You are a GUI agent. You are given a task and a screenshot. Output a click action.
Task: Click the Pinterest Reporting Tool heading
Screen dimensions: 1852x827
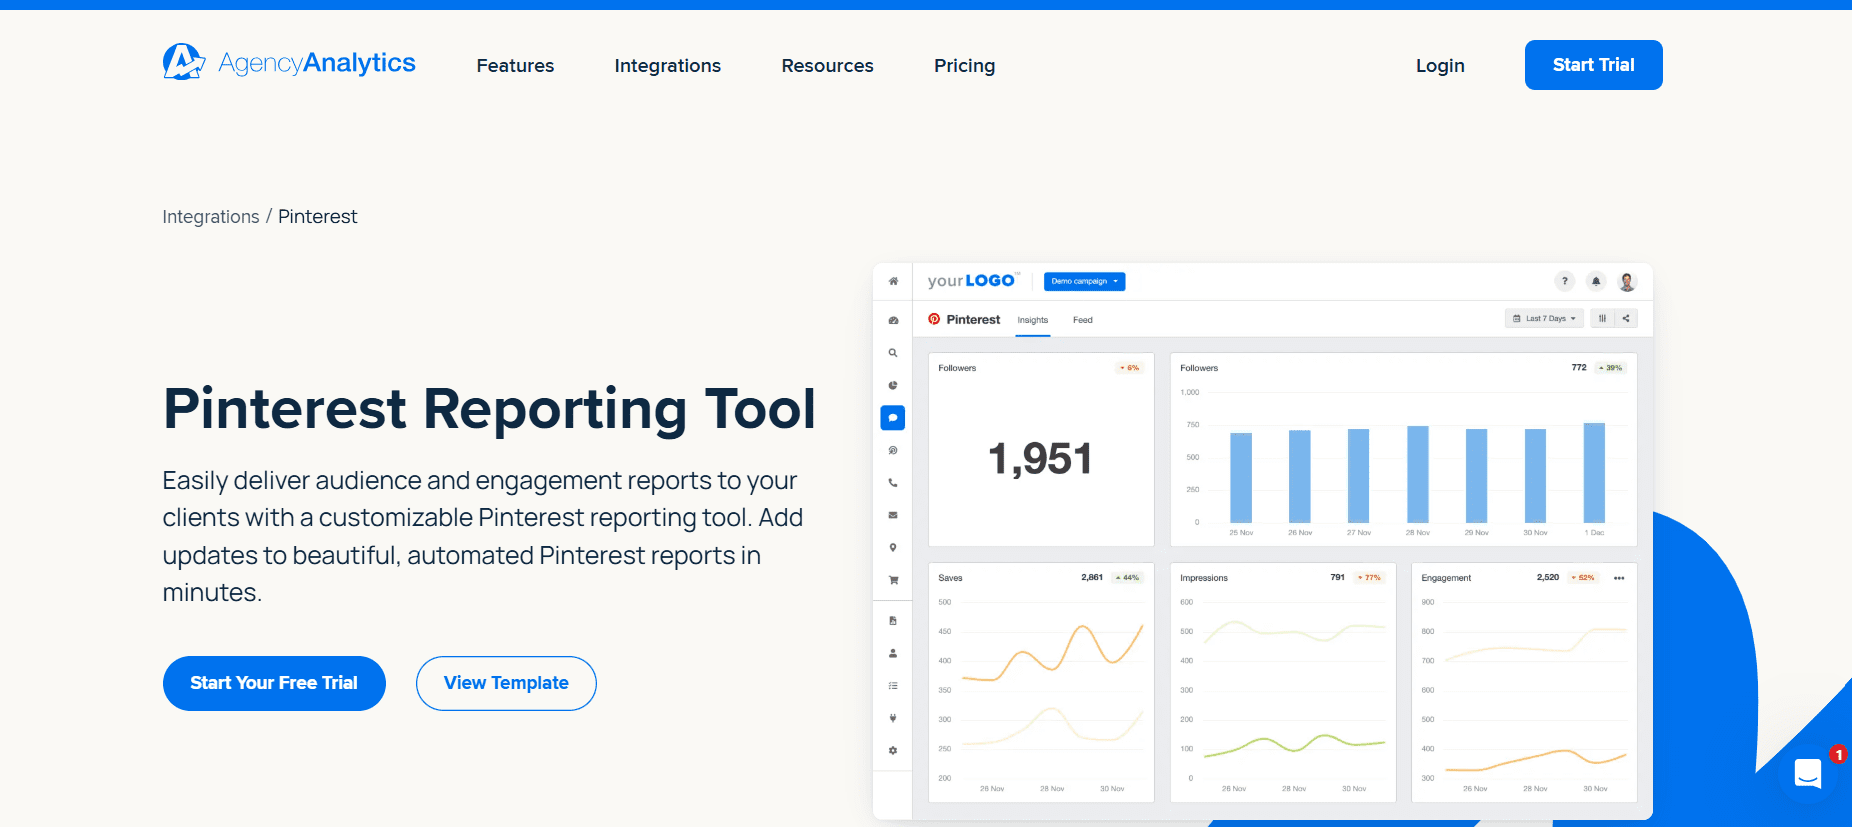tap(490, 409)
